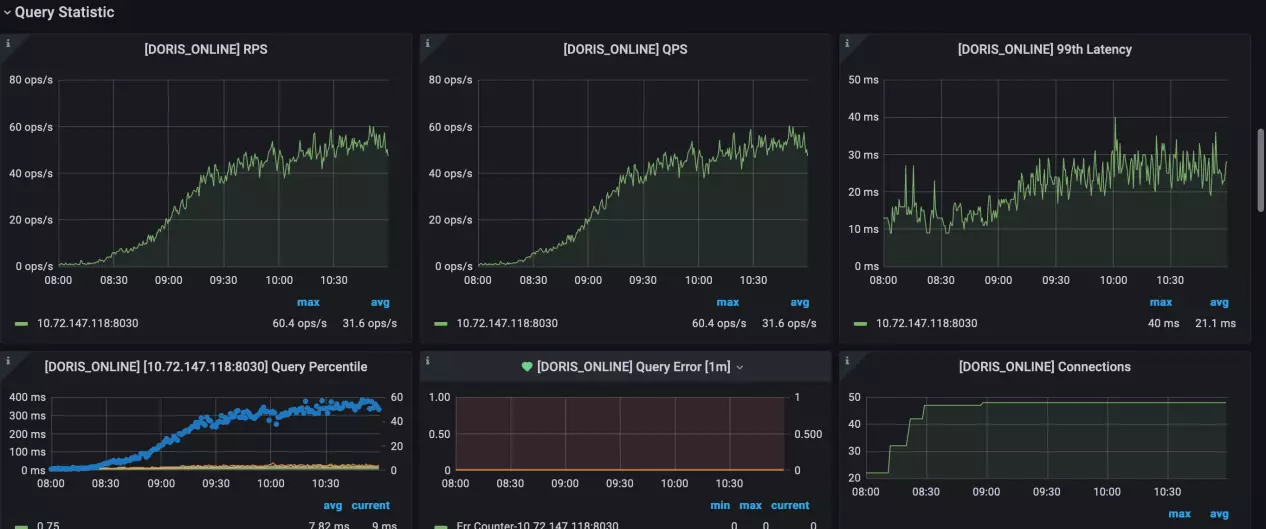Collapse the Query Statistic row chevron
The width and height of the screenshot is (1266, 529).
pyautogui.click(x=6, y=13)
